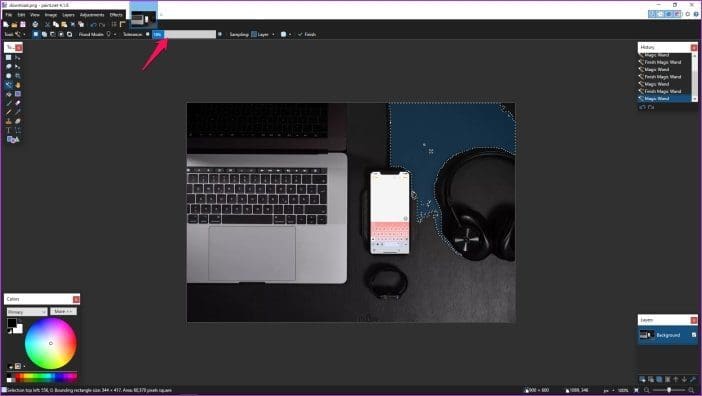Click the More >> button in Colors
702x396 pixels.
63,311
